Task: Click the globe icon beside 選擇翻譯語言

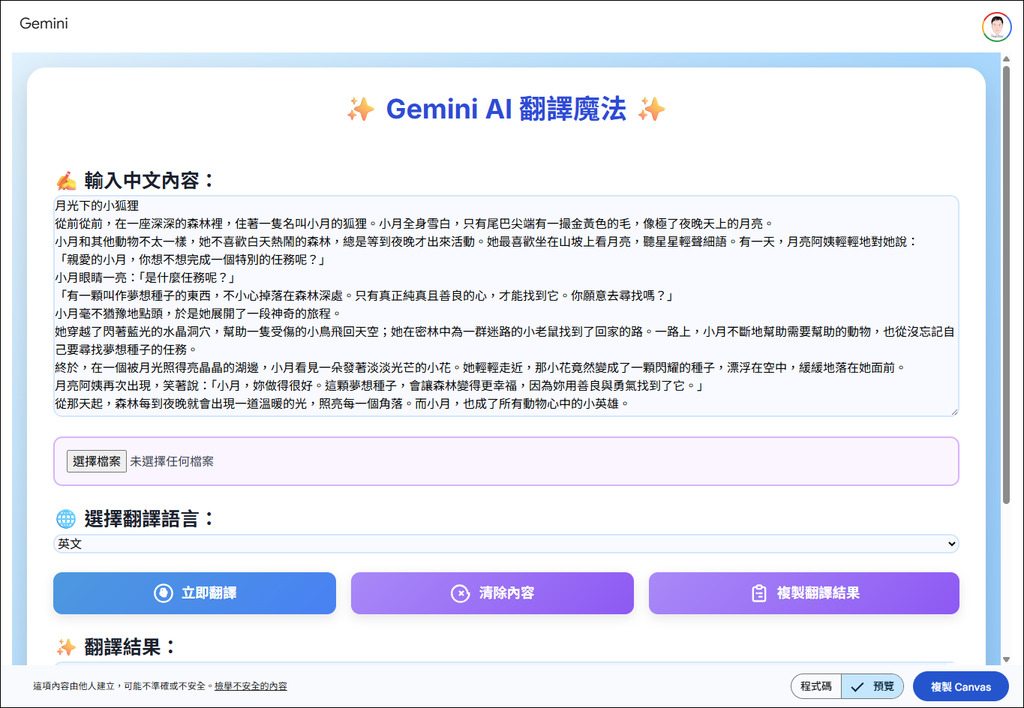Action: click(66, 519)
